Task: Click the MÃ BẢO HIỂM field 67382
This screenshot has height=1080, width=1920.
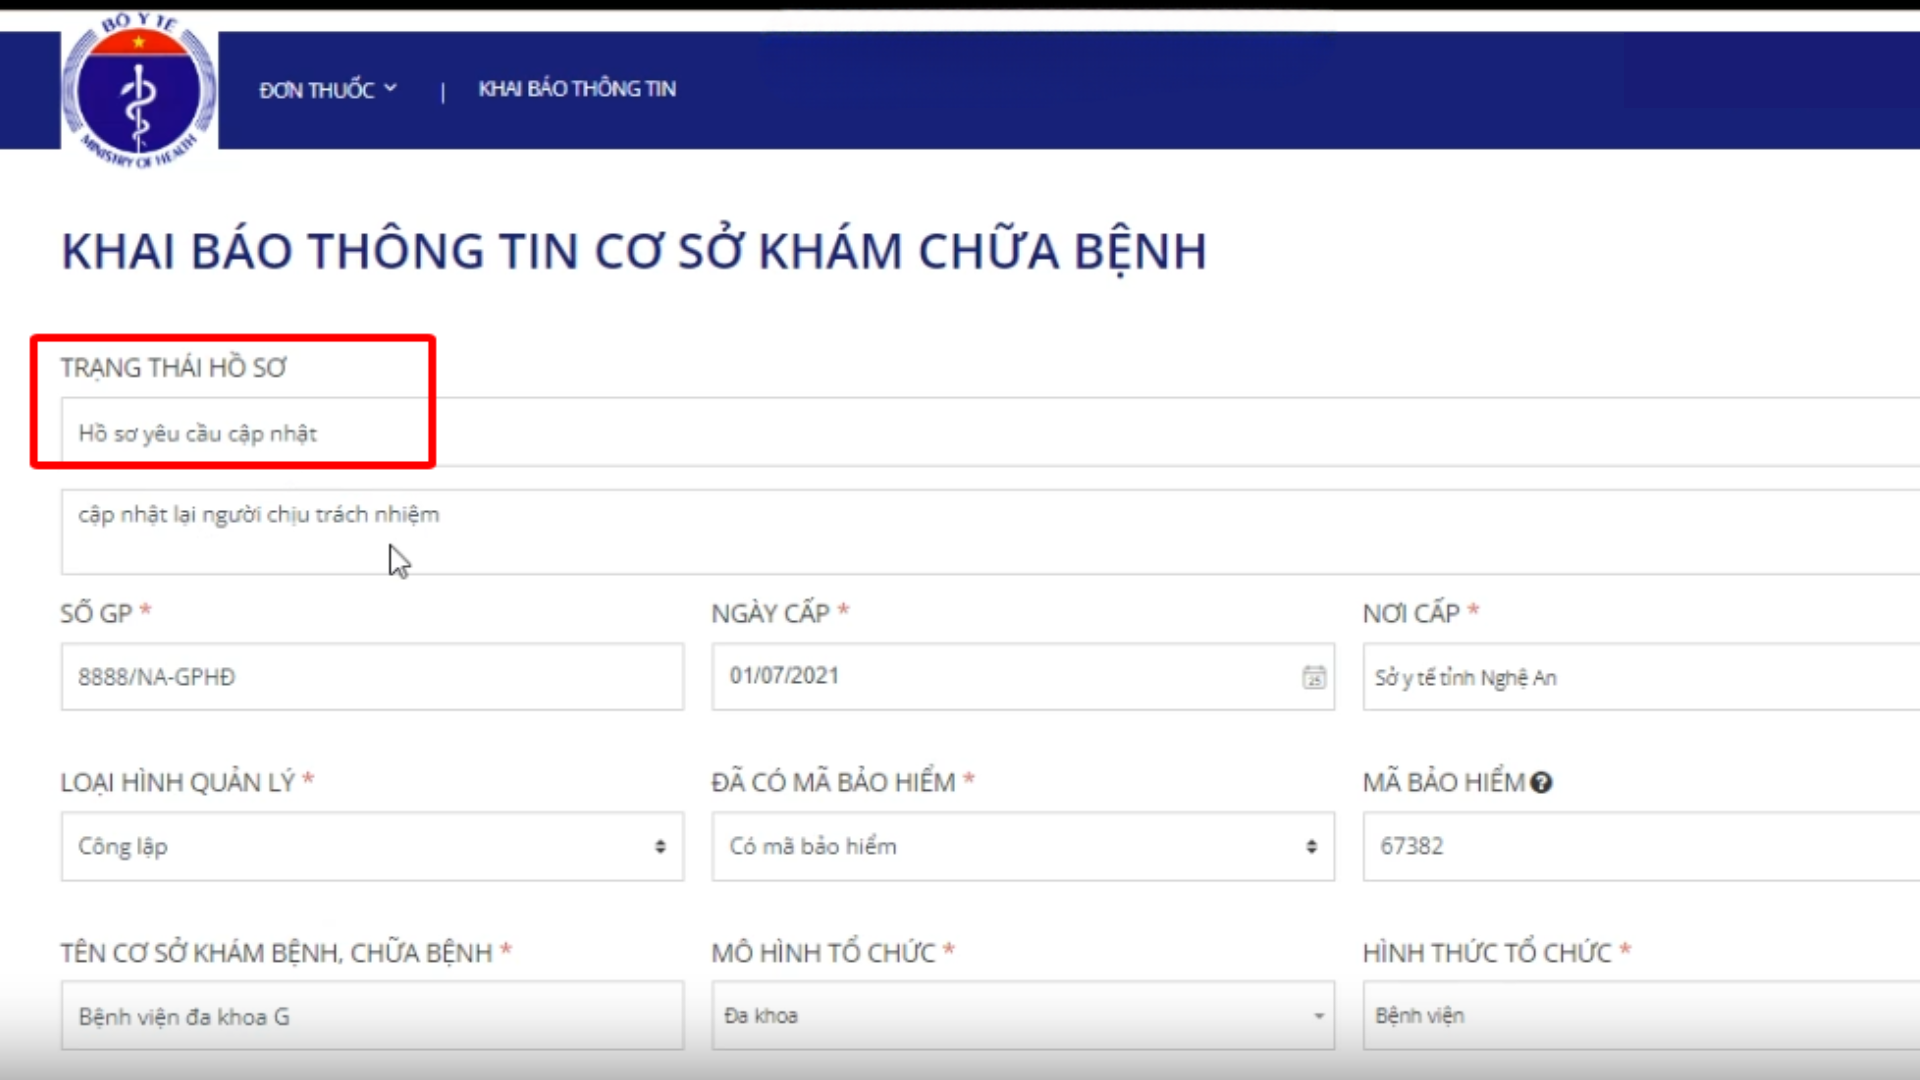Action: (x=1641, y=846)
